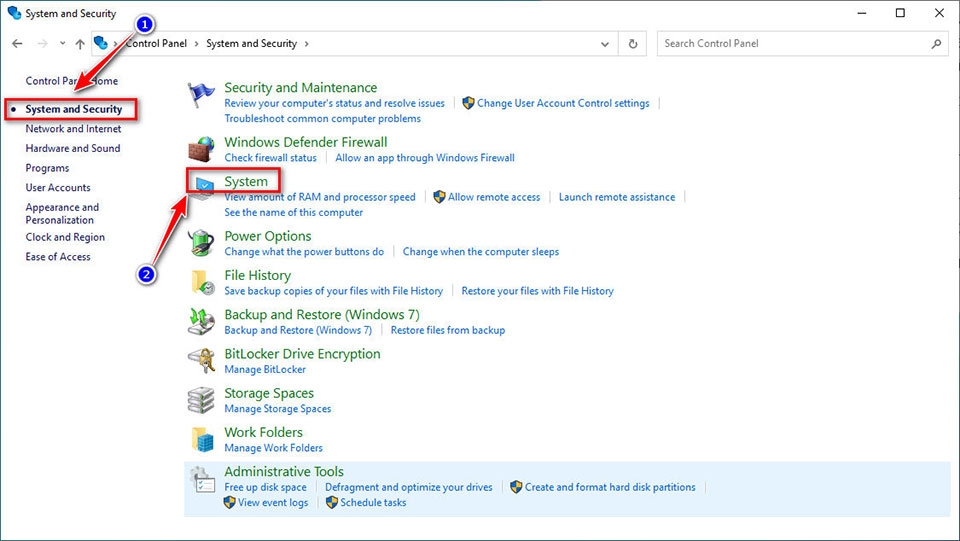Open User Accounts category
The image size is (960, 541).
coord(58,187)
